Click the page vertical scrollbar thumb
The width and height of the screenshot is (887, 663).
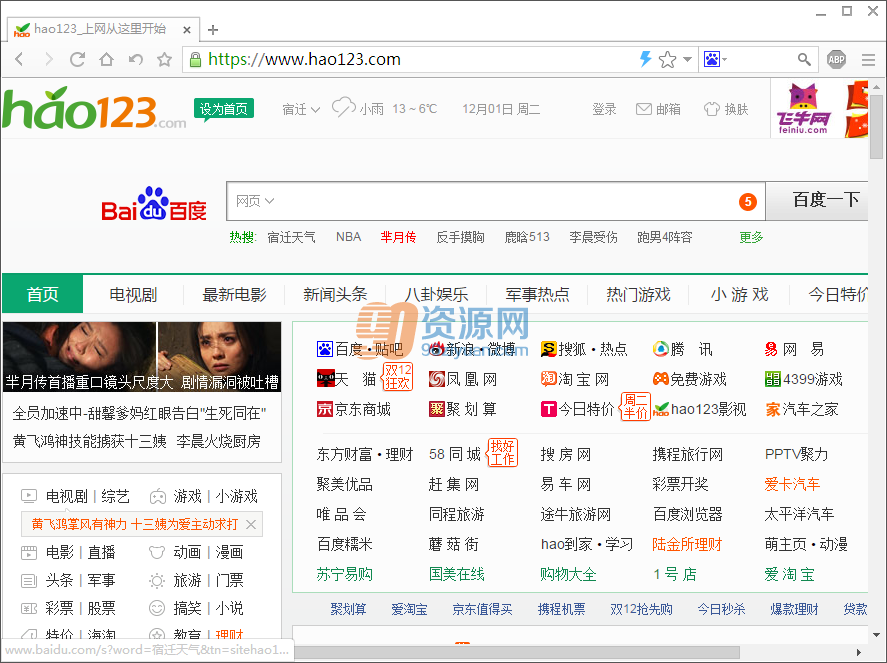(x=876, y=126)
